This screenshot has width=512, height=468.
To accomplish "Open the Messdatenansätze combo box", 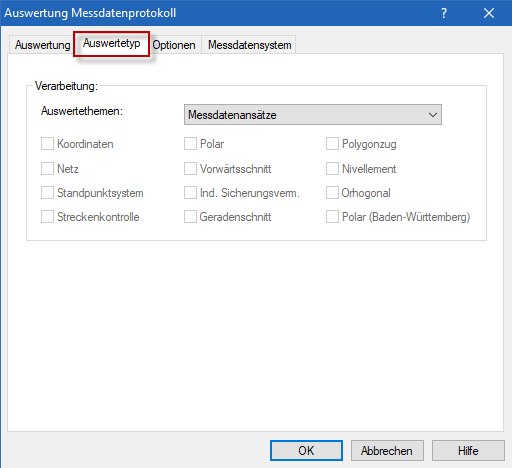I will click(313, 115).
